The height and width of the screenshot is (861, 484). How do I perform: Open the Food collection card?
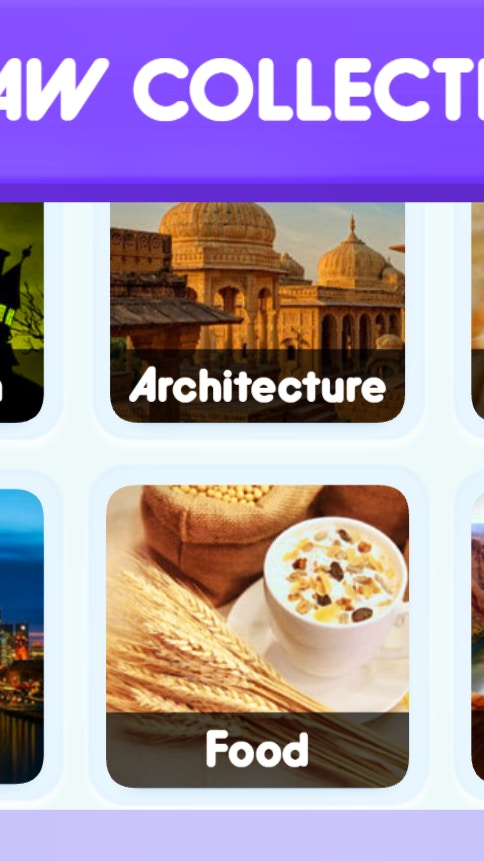point(257,636)
